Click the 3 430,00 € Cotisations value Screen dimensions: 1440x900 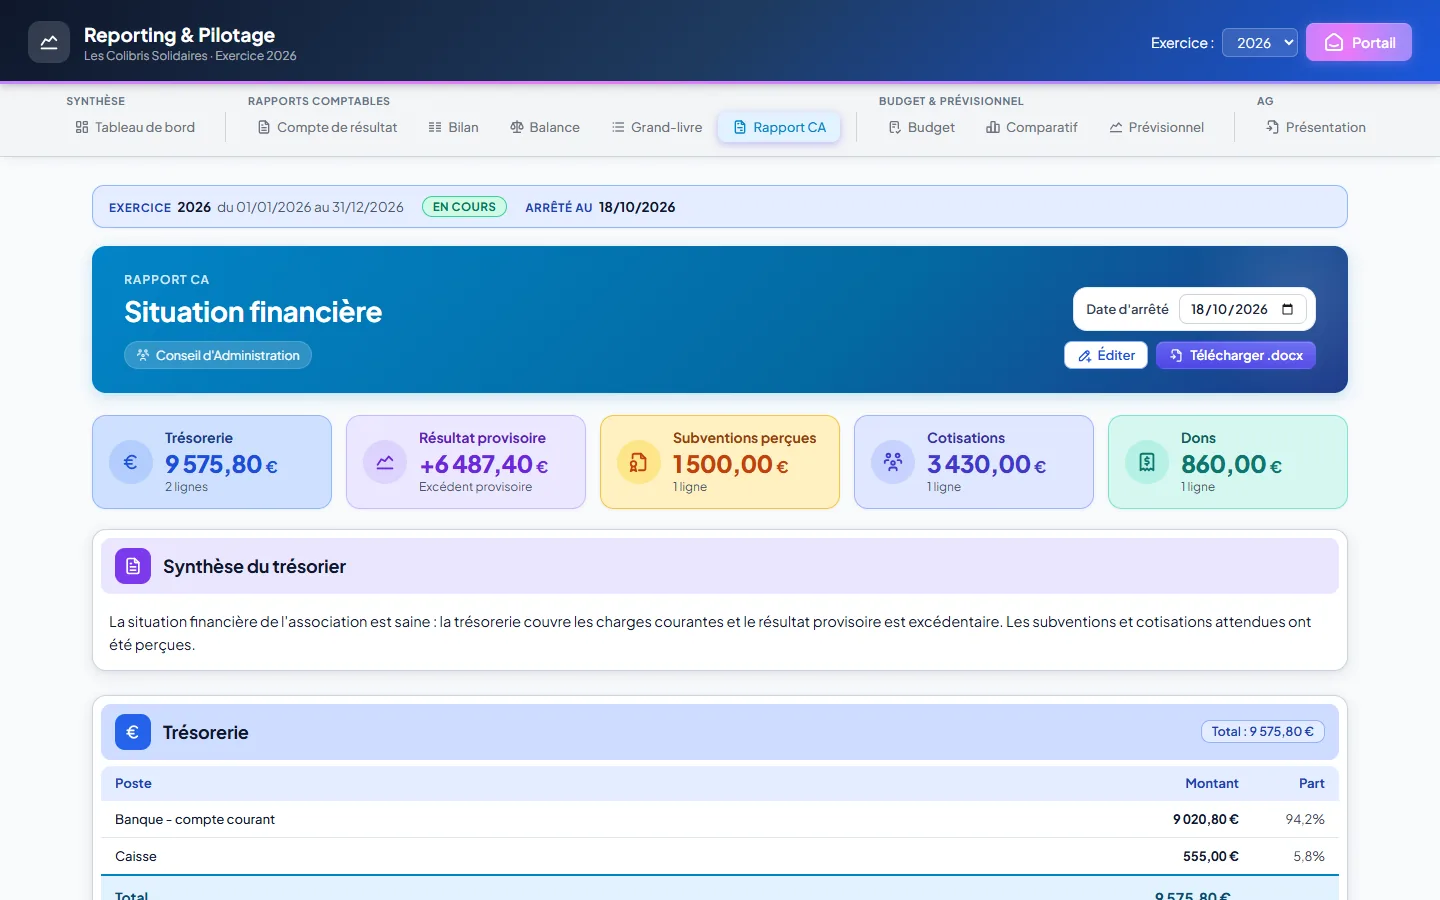(987, 465)
